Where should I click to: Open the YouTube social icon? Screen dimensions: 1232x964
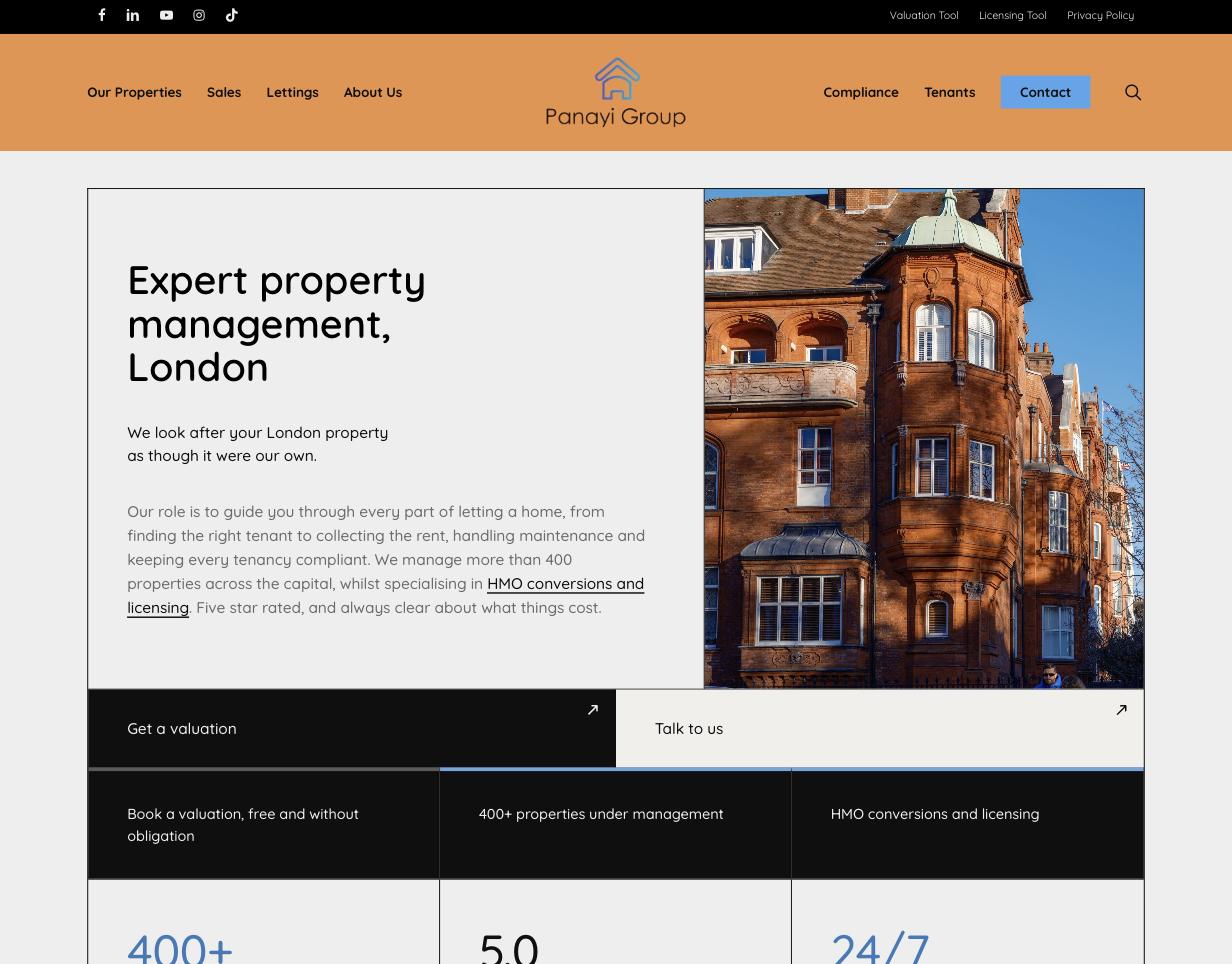[166, 15]
